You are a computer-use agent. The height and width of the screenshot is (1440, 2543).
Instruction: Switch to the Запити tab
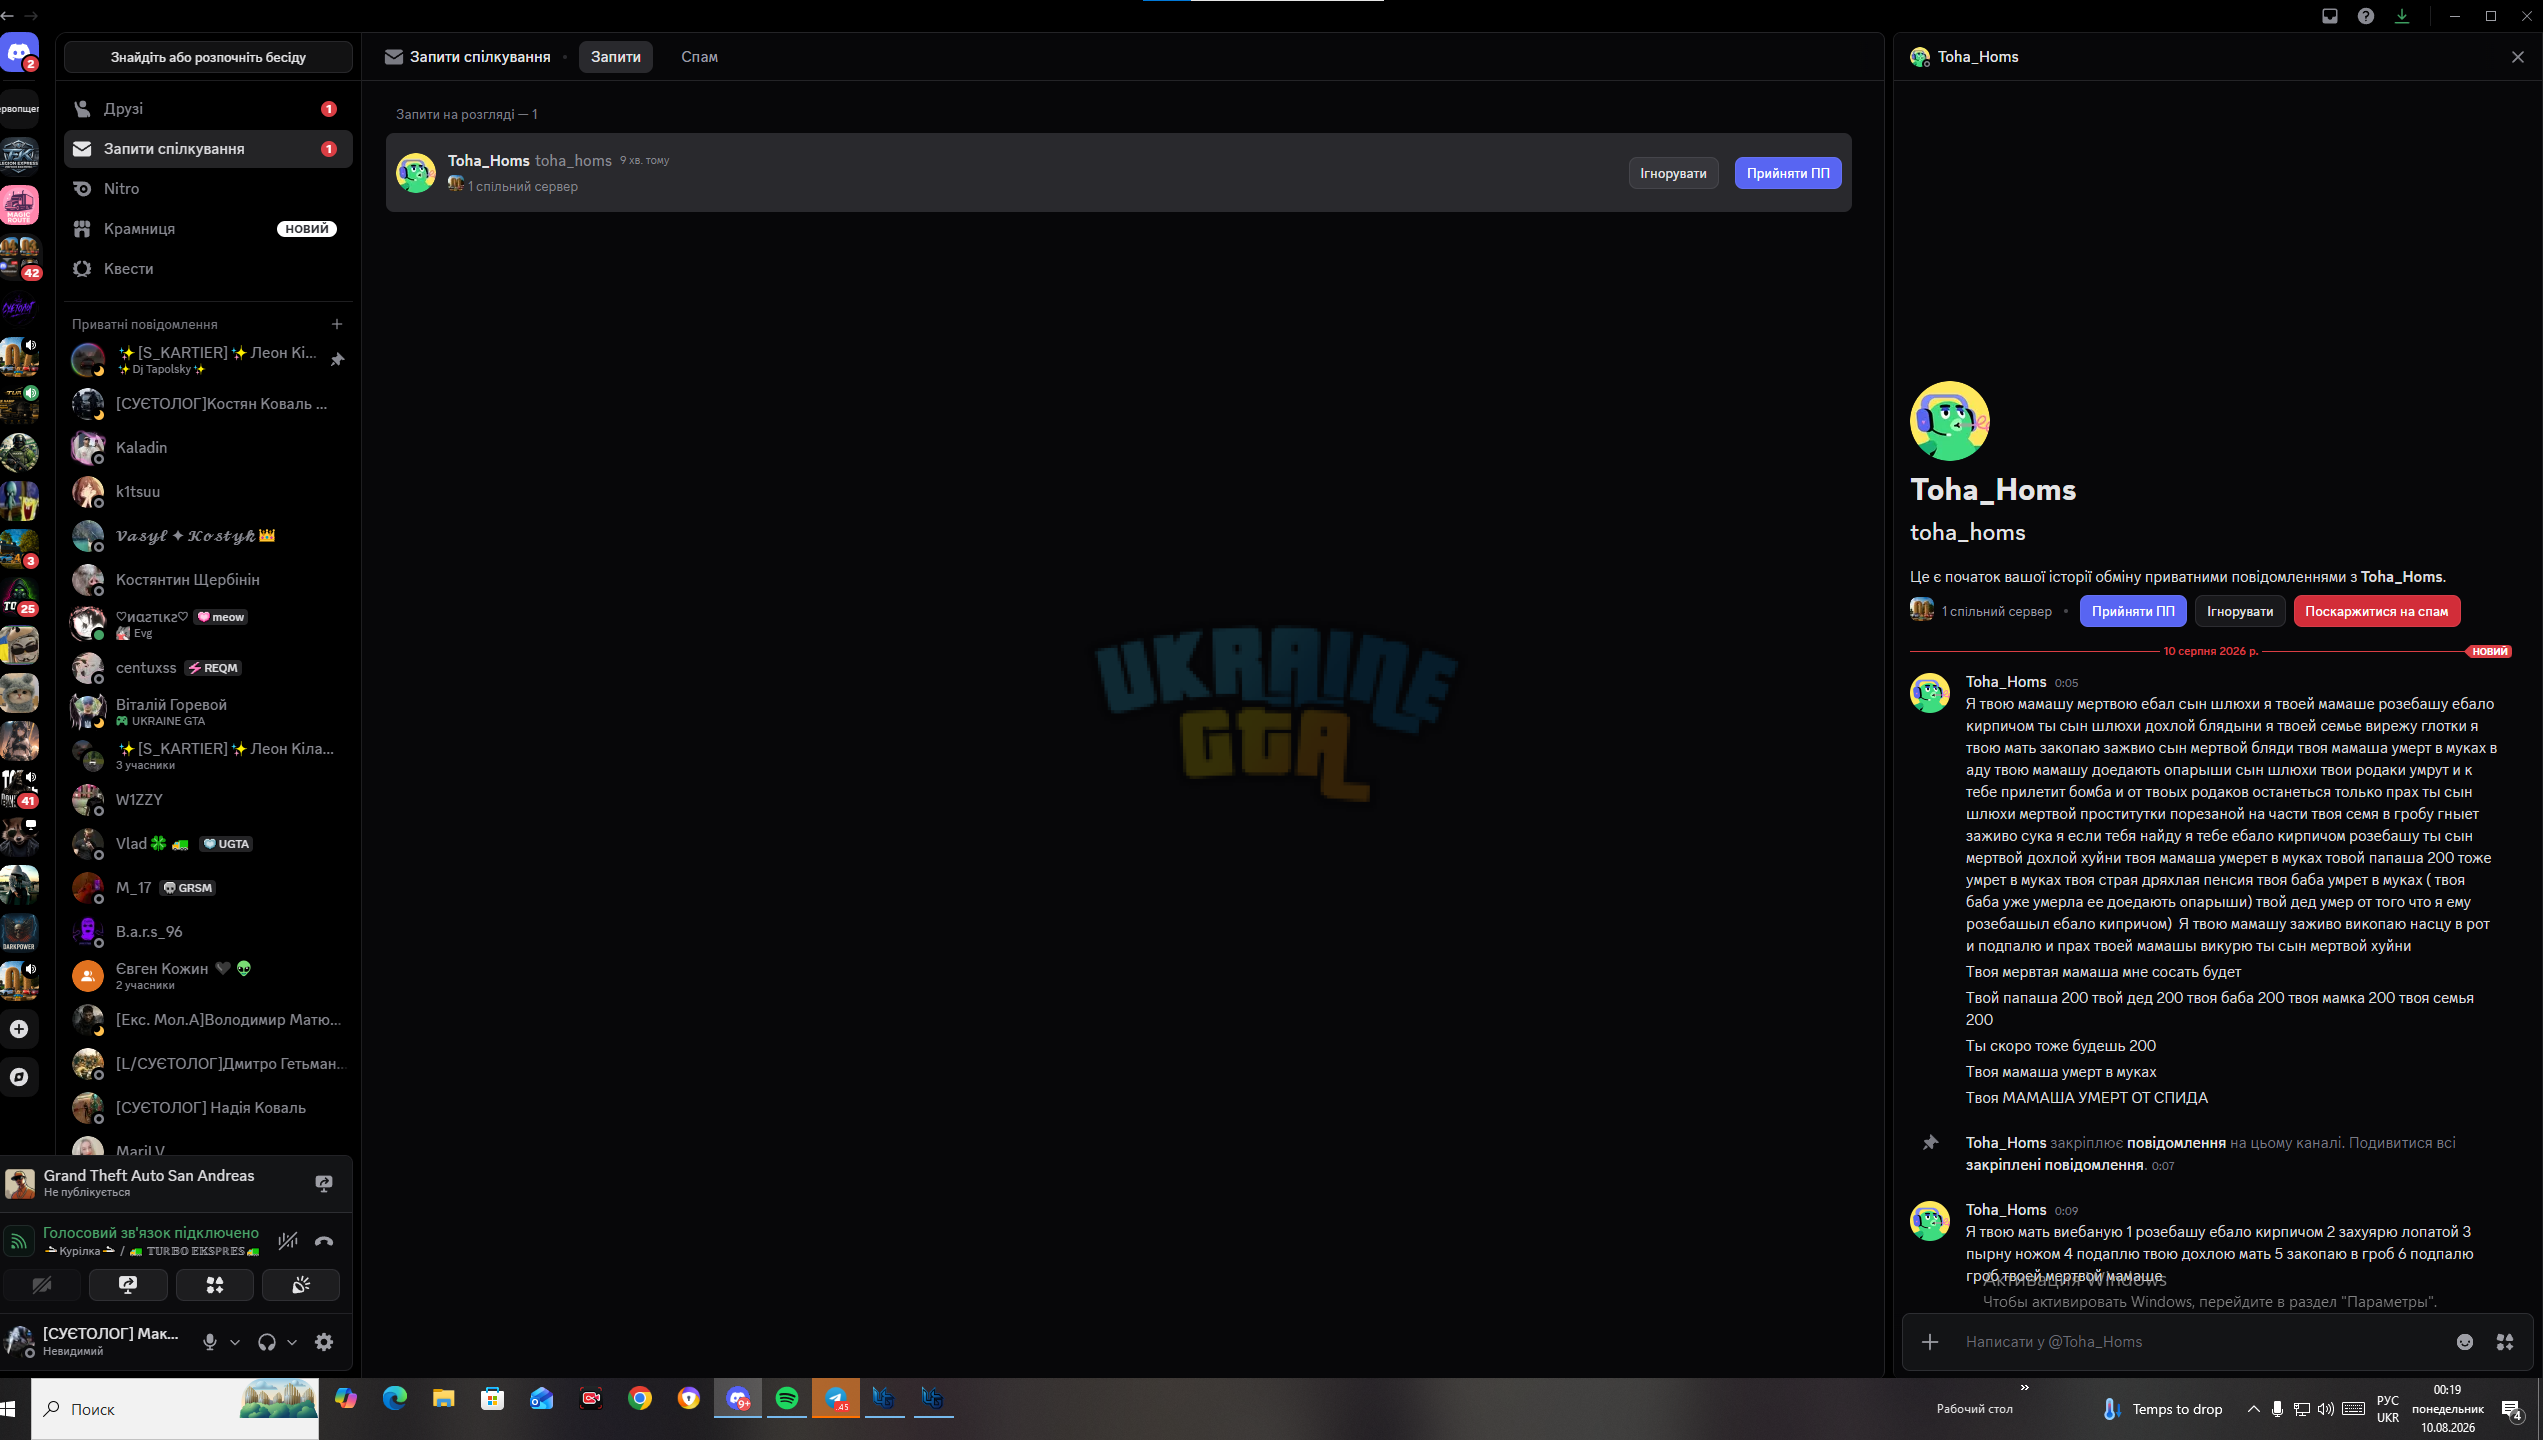tap(616, 57)
